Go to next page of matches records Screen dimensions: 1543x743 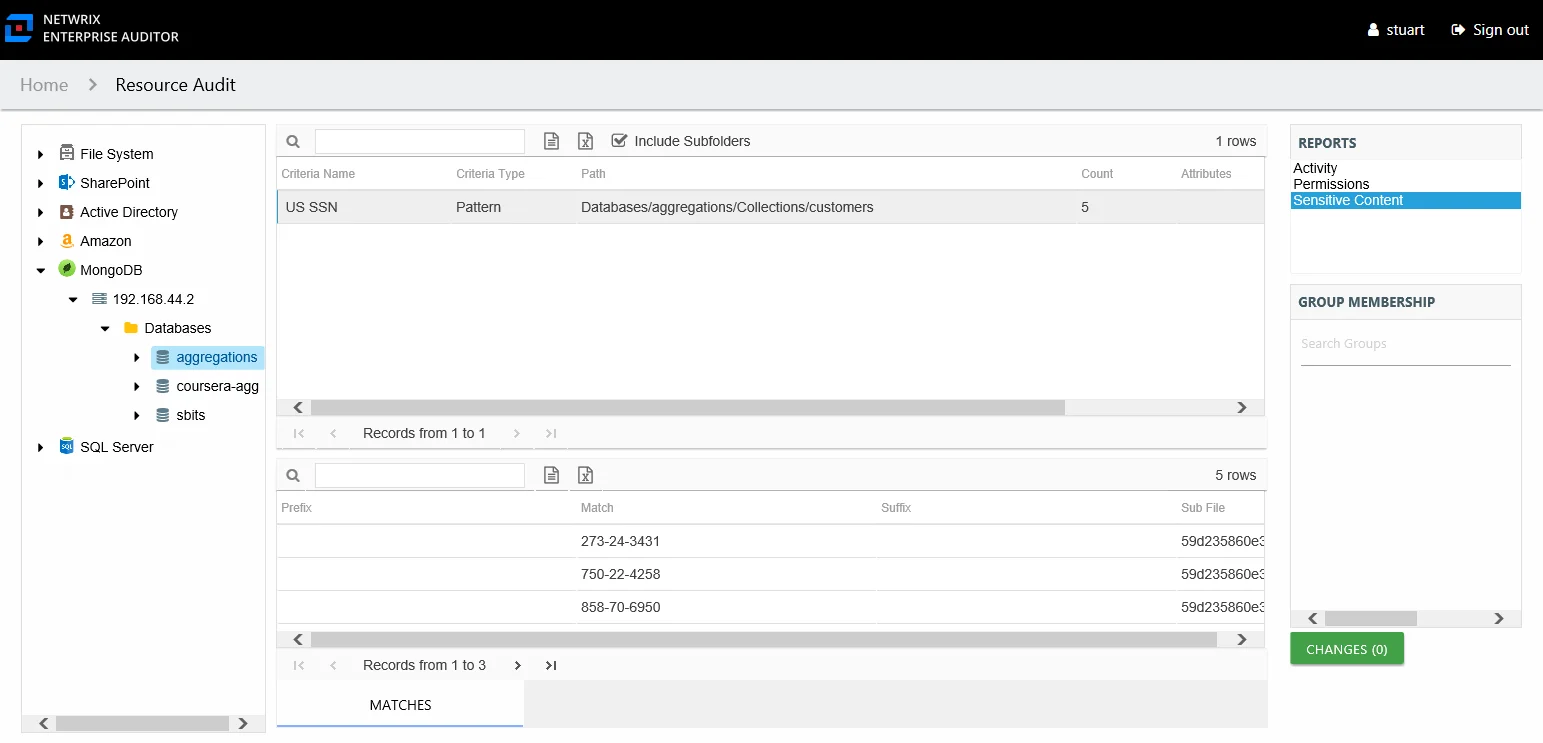pyautogui.click(x=517, y=665)
